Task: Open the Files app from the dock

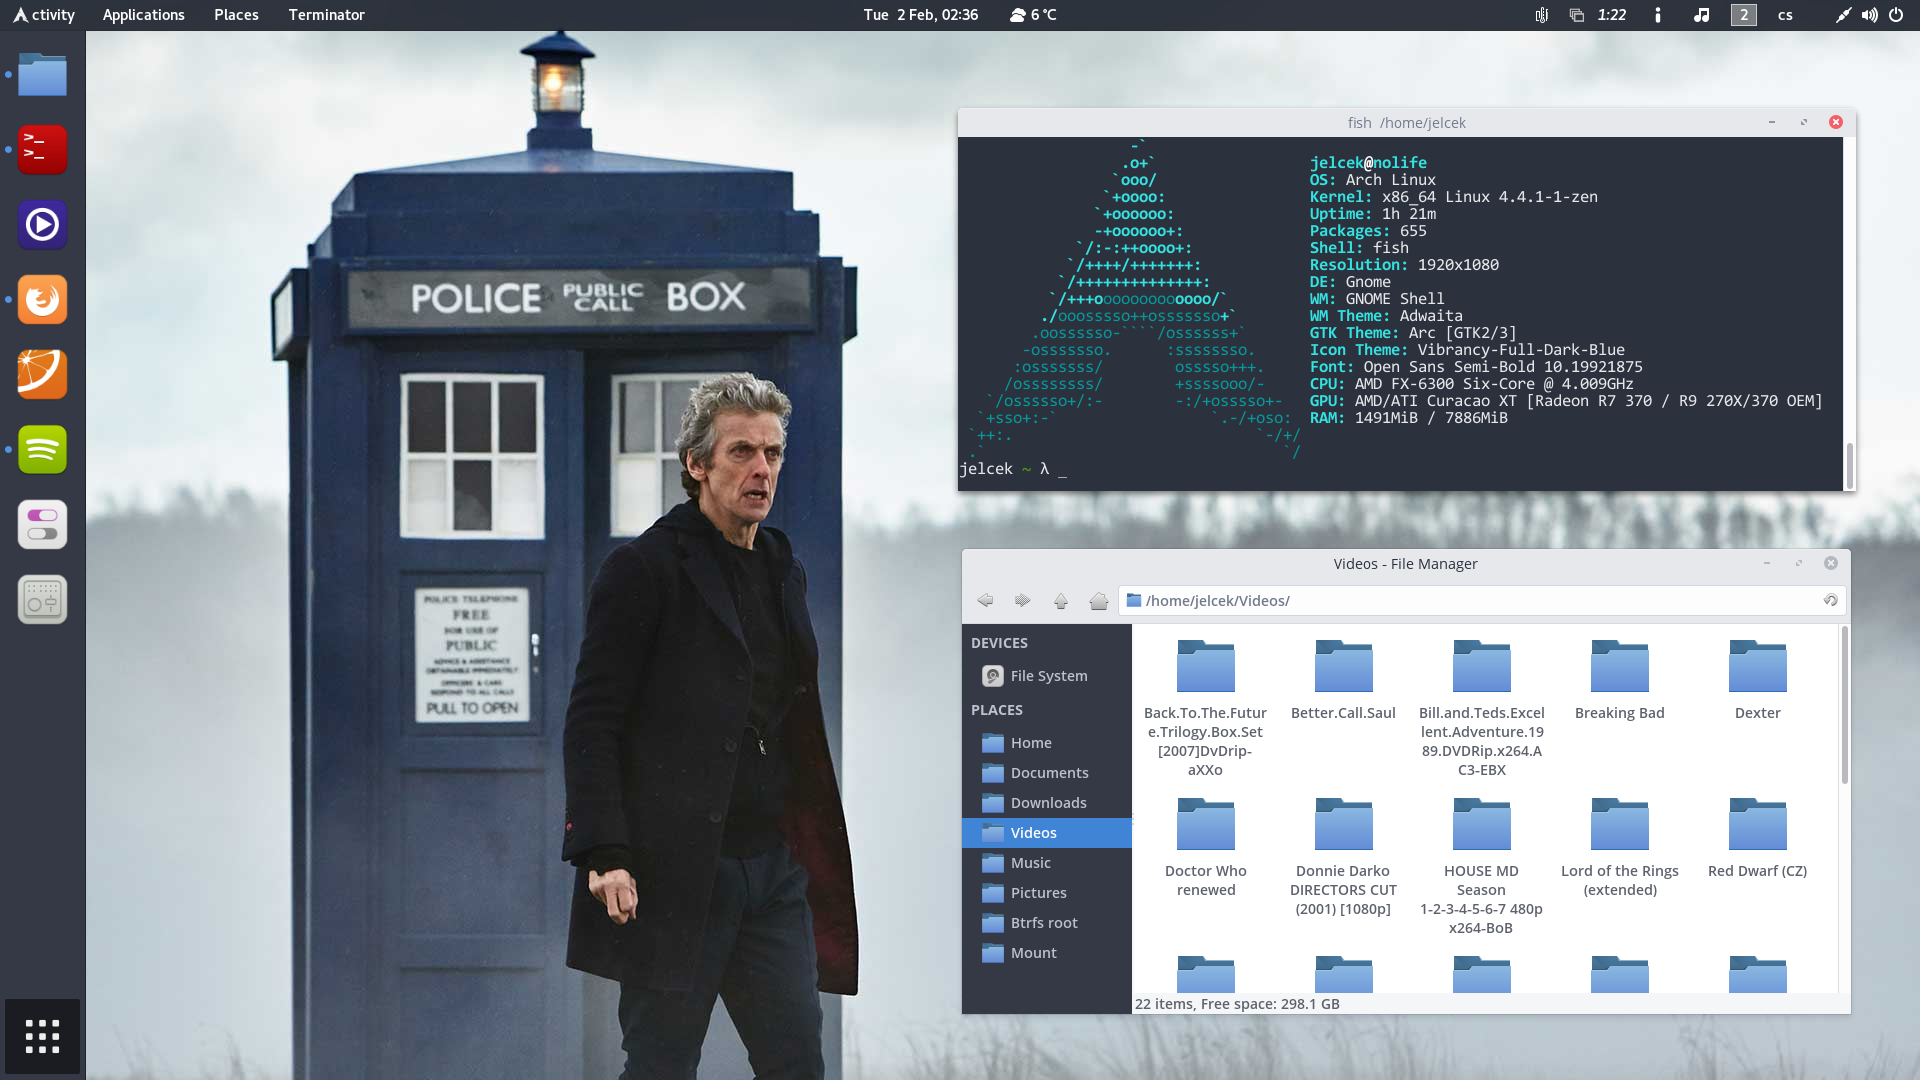Action: click(42, 75)
